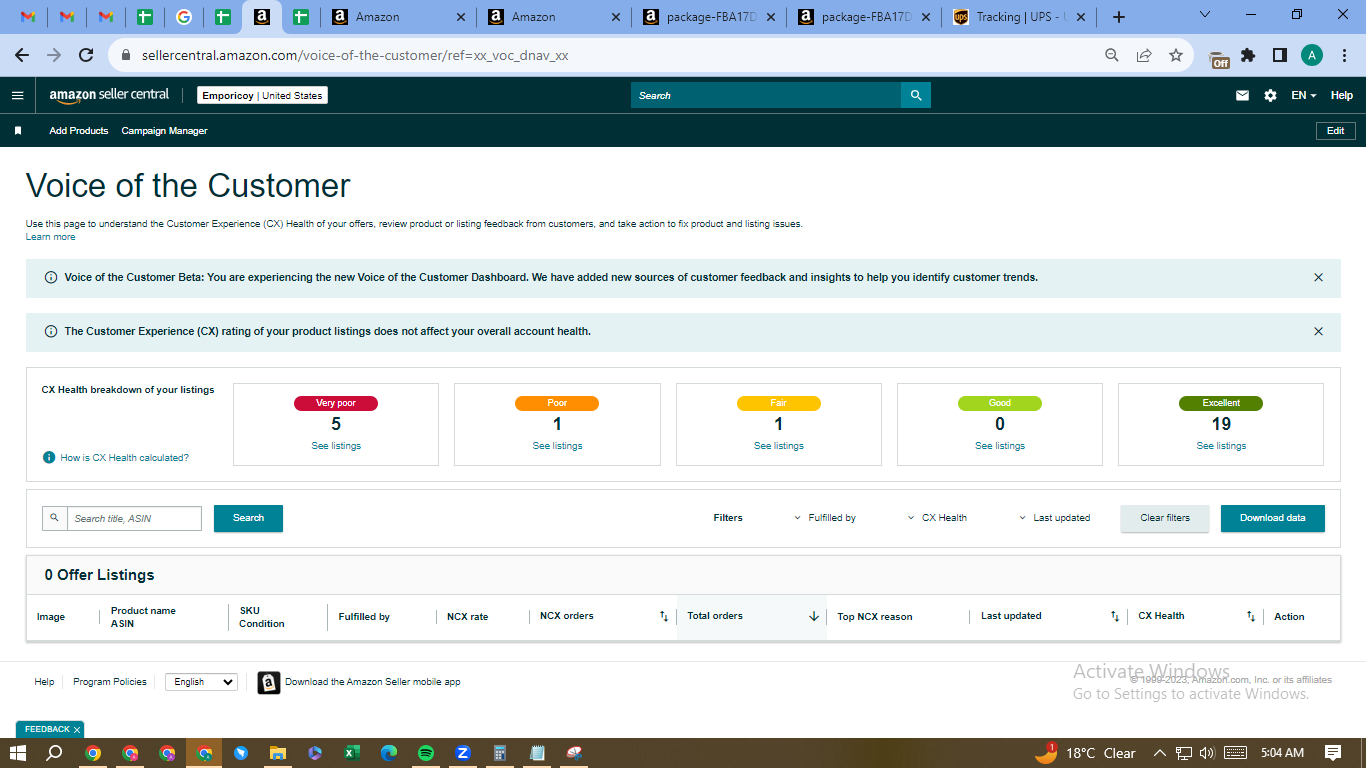Bookmark this page with the star icon
Image resolution: width=1366 pixels, height=768 pixels.
click(x=1176, y=55)
